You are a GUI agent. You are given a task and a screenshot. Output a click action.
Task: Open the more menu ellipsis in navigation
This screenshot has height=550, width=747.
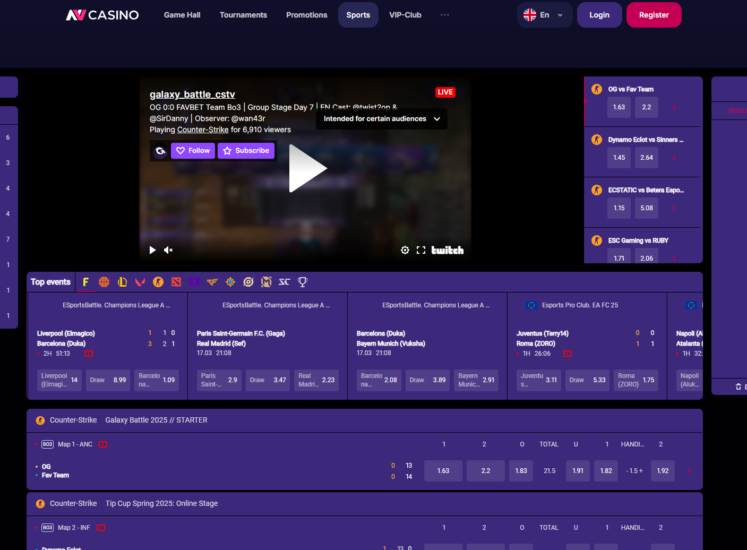coord(445,15)
